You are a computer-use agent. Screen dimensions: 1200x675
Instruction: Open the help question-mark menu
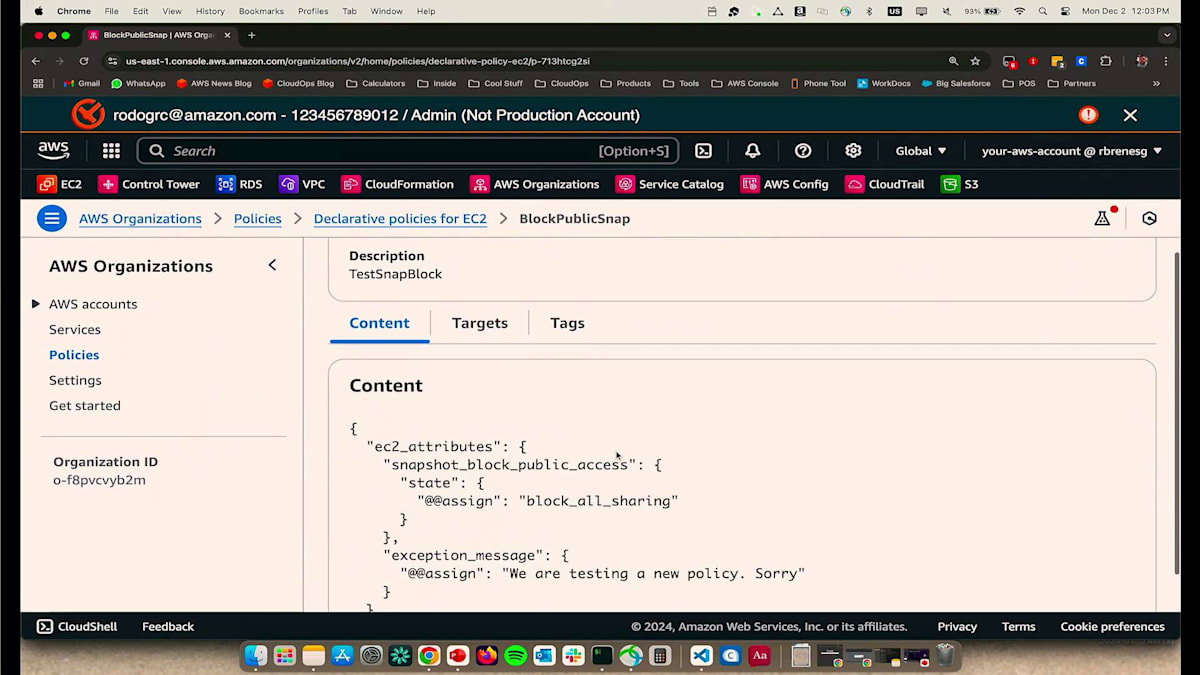(x=803, y=151)
